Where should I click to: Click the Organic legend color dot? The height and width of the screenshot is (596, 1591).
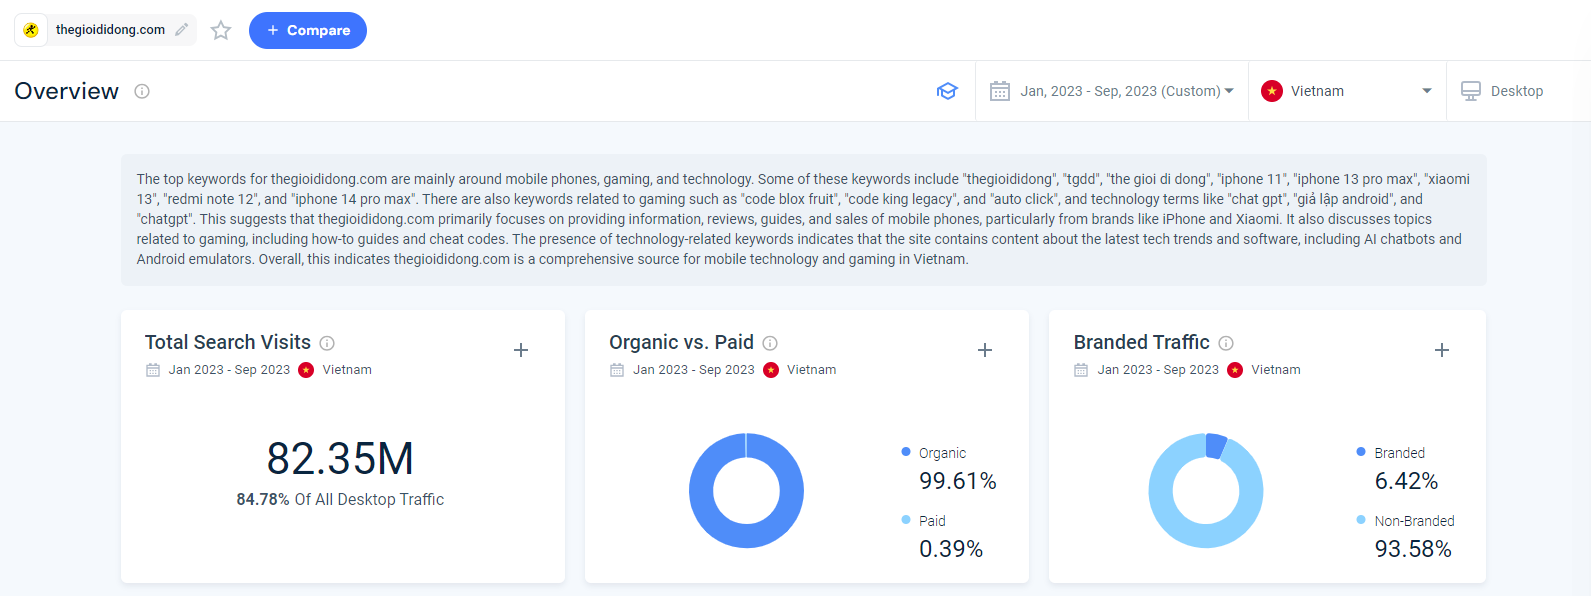(906, 452)
